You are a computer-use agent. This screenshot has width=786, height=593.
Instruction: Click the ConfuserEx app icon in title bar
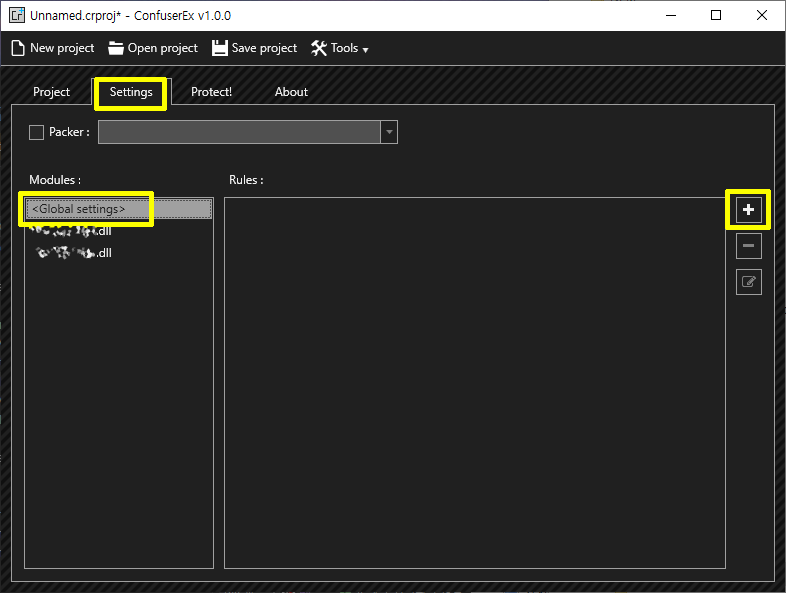17,15
